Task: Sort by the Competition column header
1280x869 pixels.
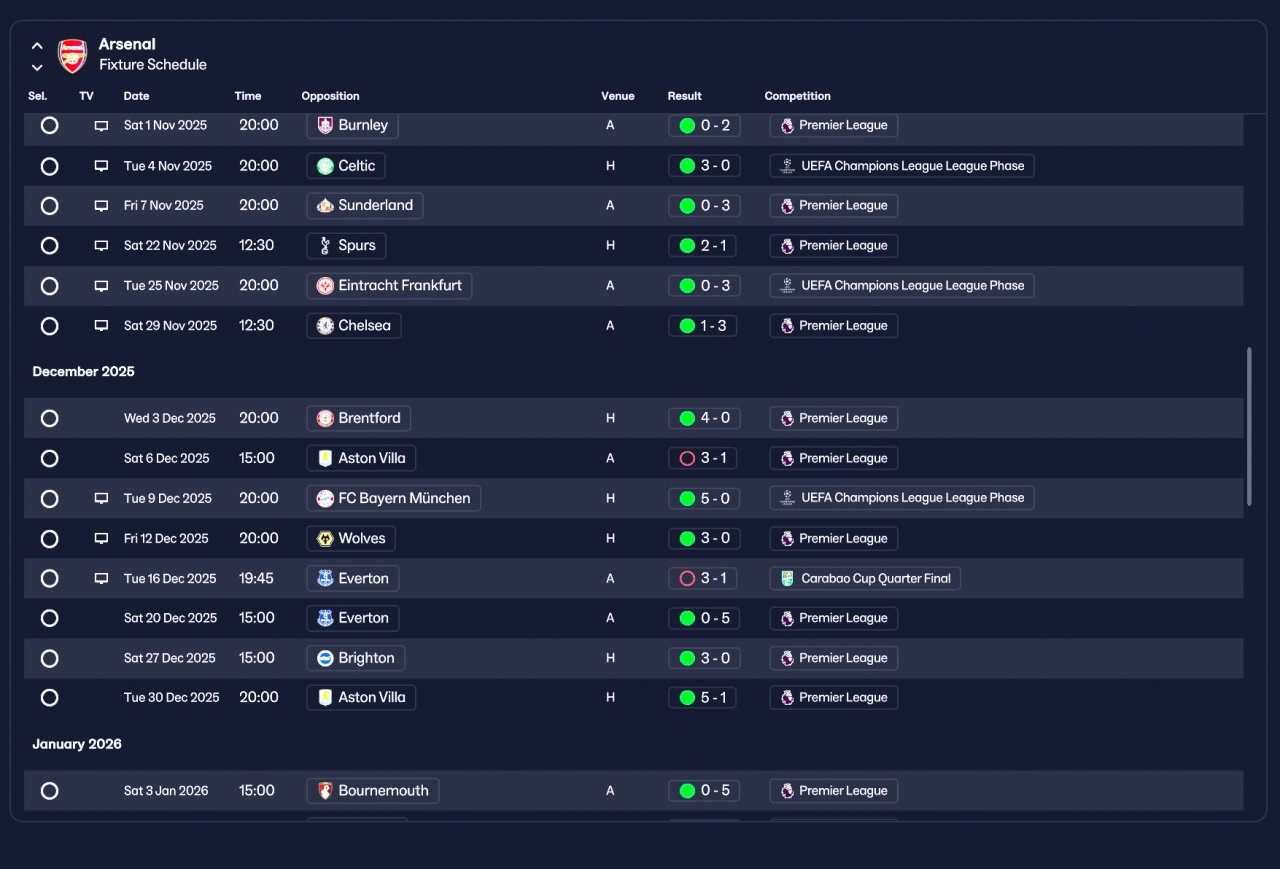Action: click(798, 96)
